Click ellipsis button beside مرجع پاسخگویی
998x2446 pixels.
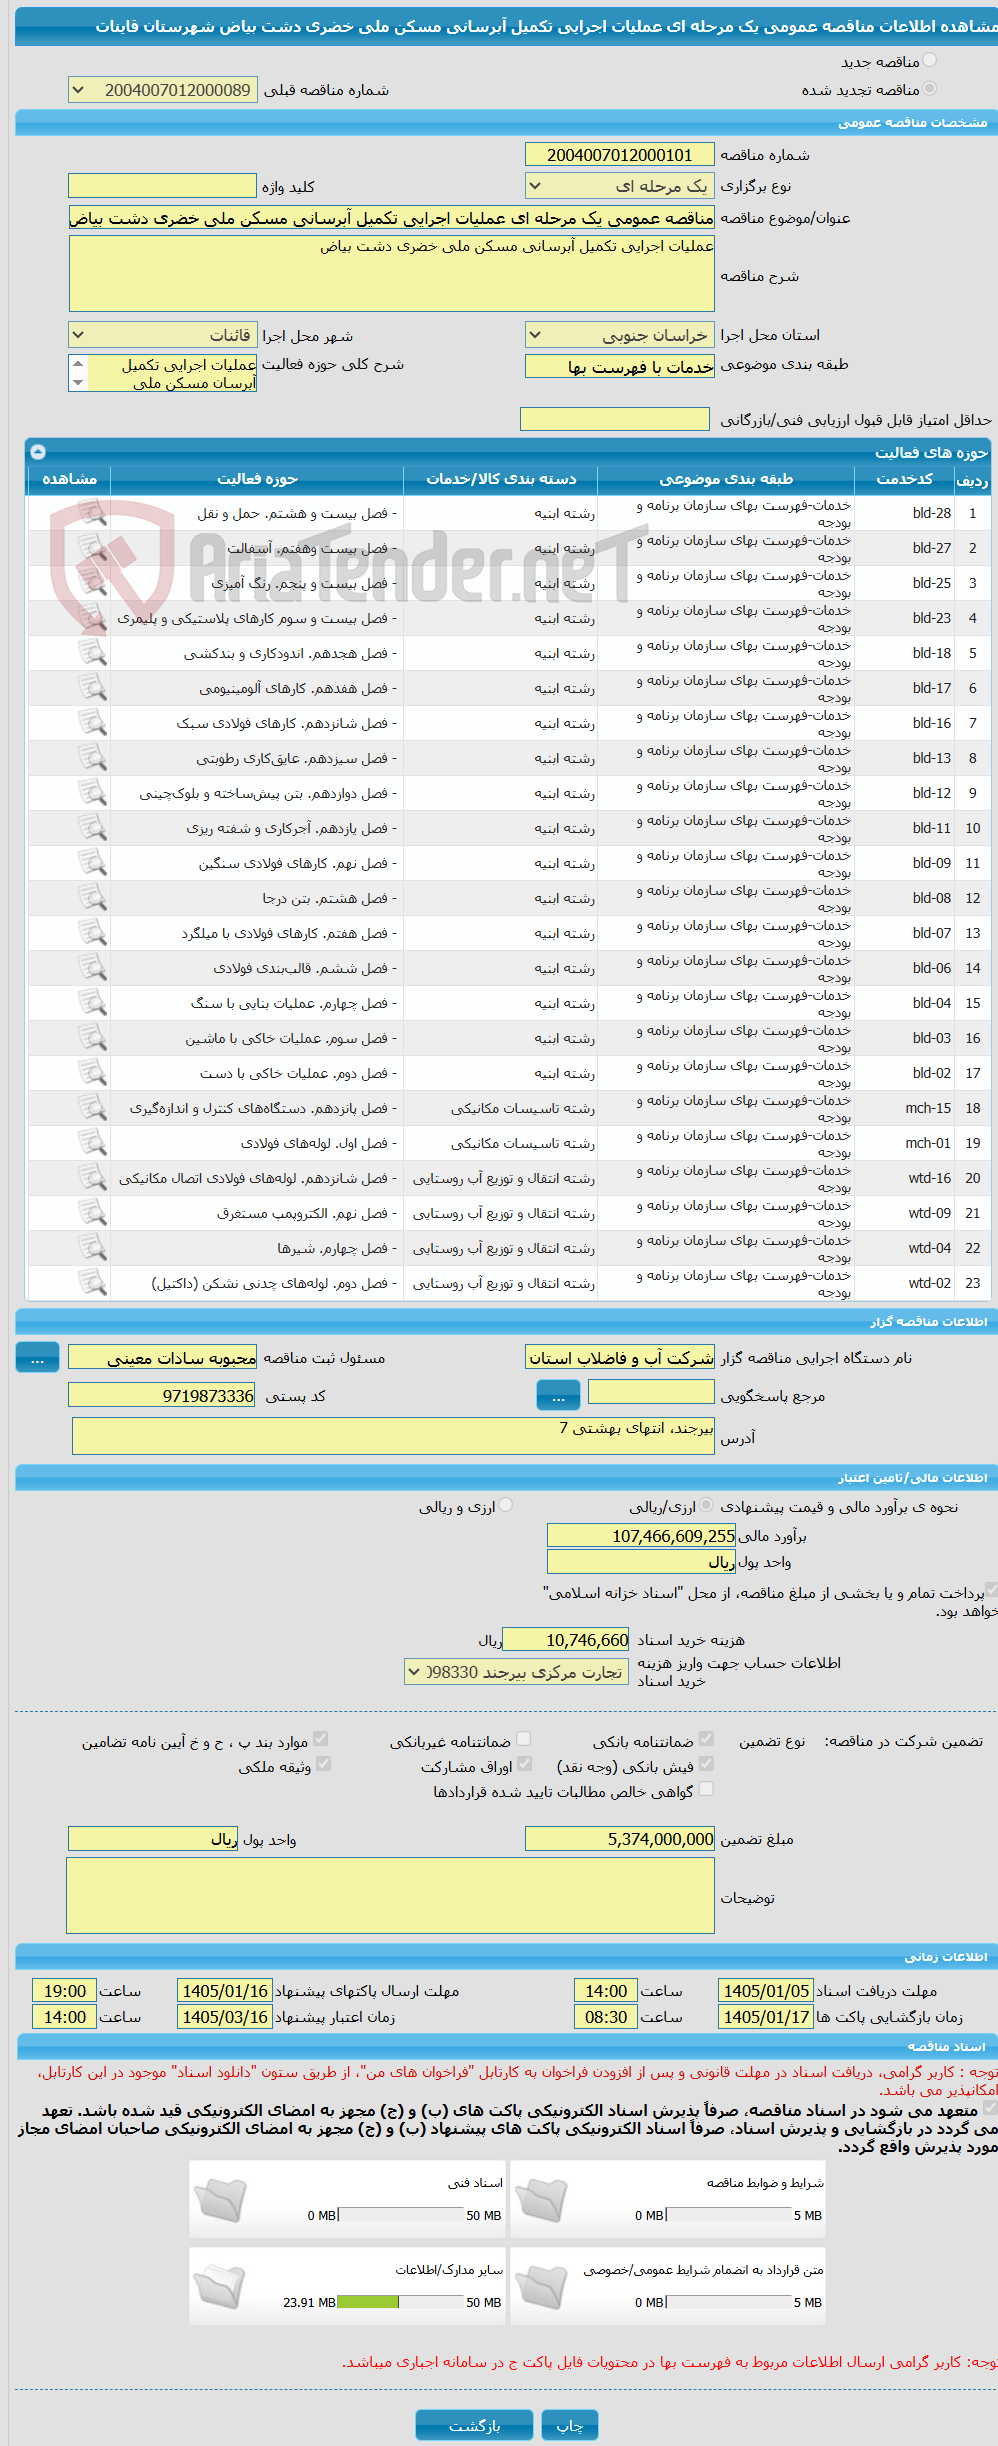pos(558,1396)
